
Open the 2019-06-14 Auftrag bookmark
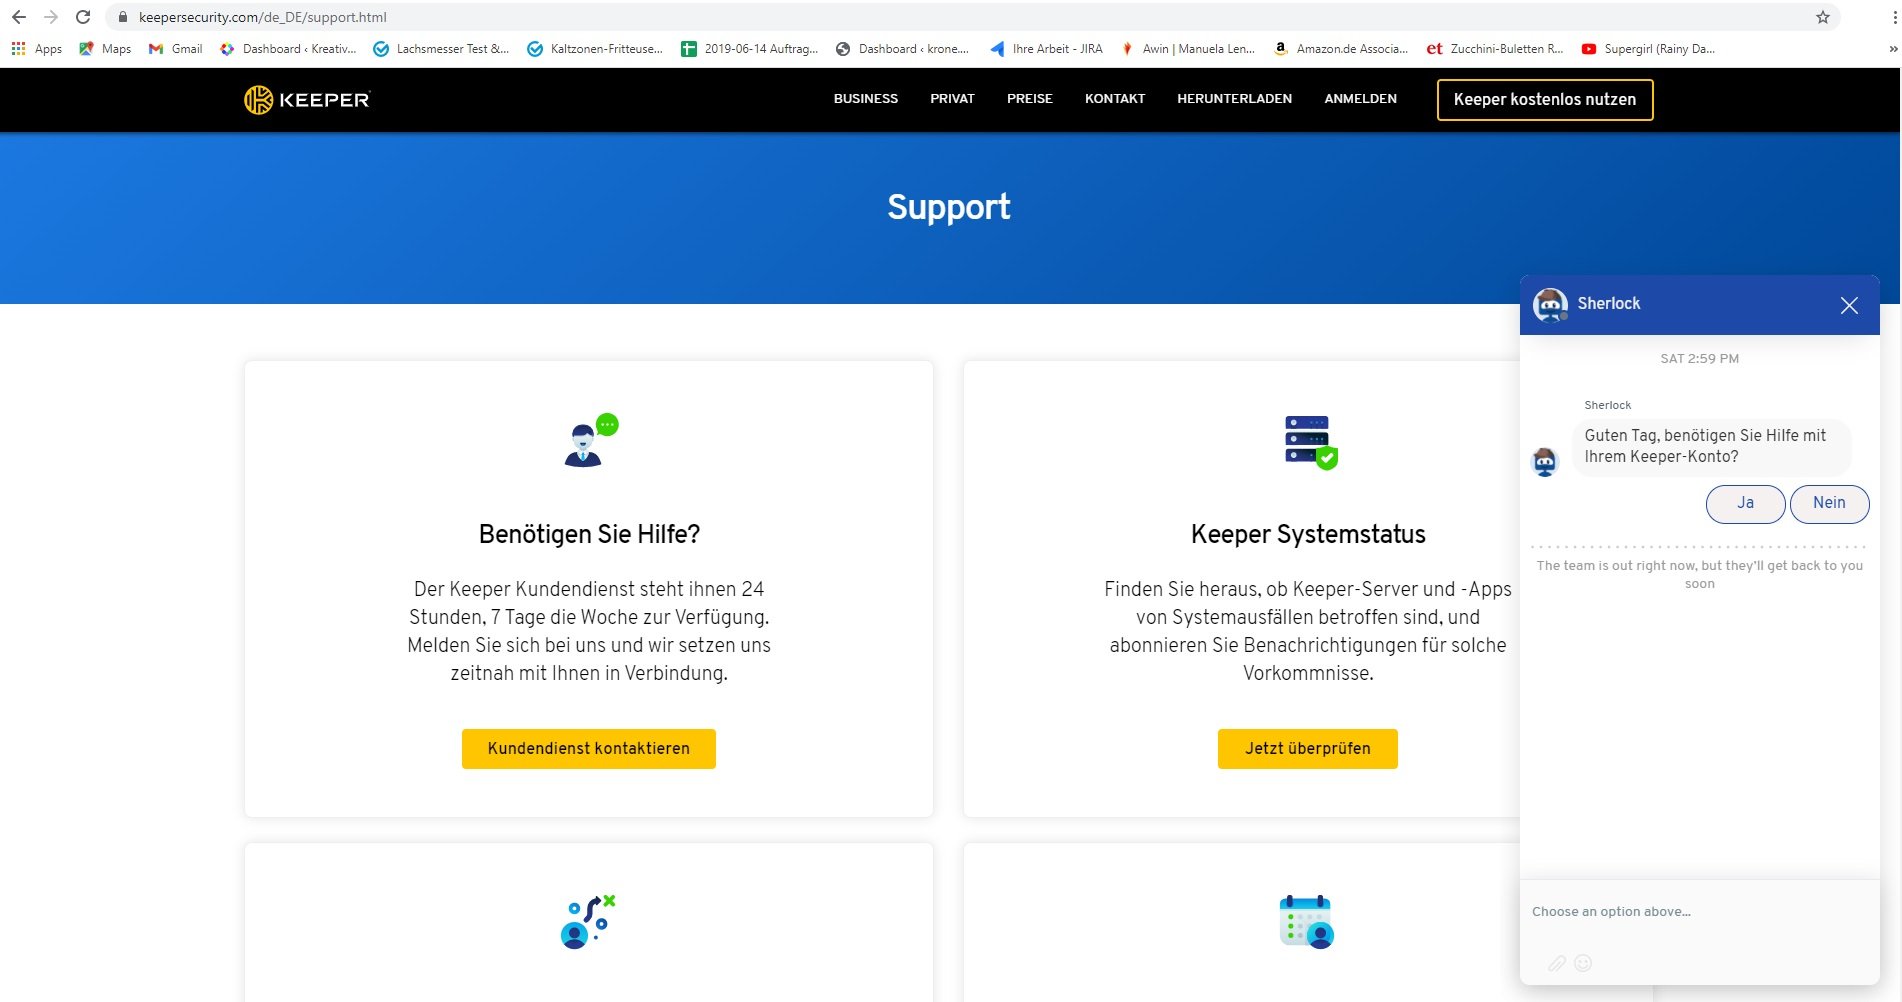tap(750, 48)
